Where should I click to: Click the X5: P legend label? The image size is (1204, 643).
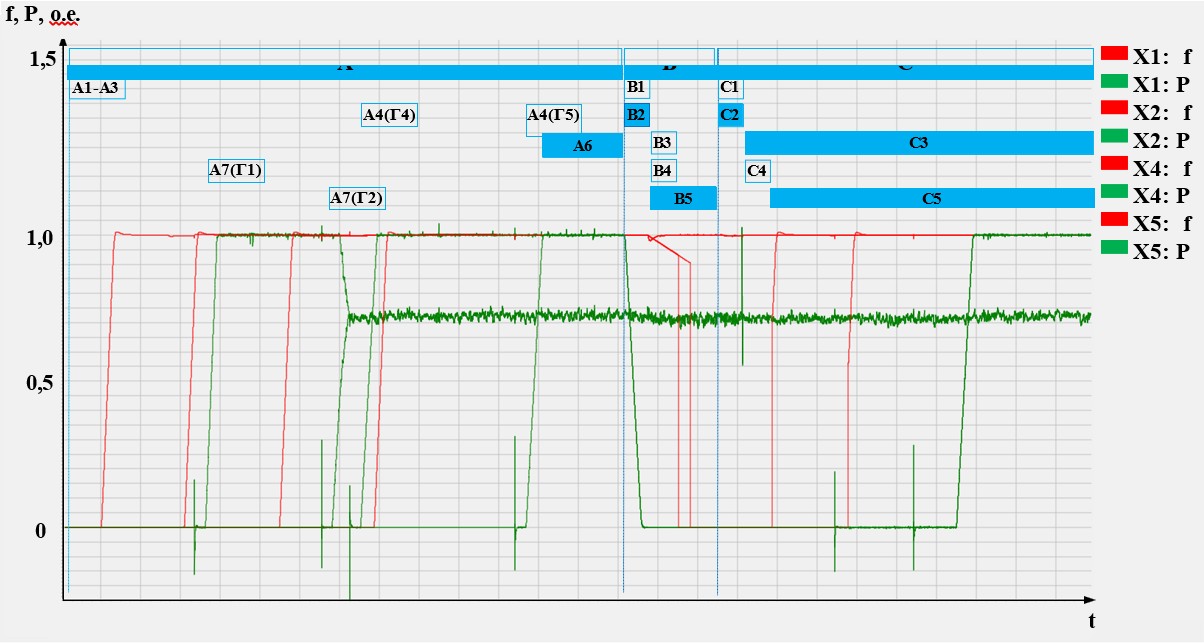[1161, 252]
